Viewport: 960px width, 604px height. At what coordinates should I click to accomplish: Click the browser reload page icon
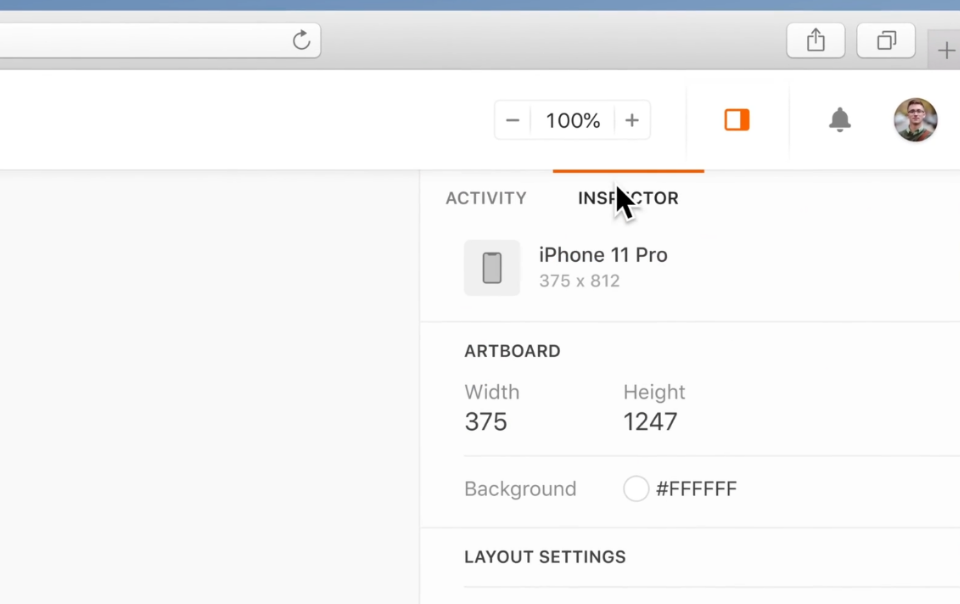pyautogui.click(x=301, y=40)
